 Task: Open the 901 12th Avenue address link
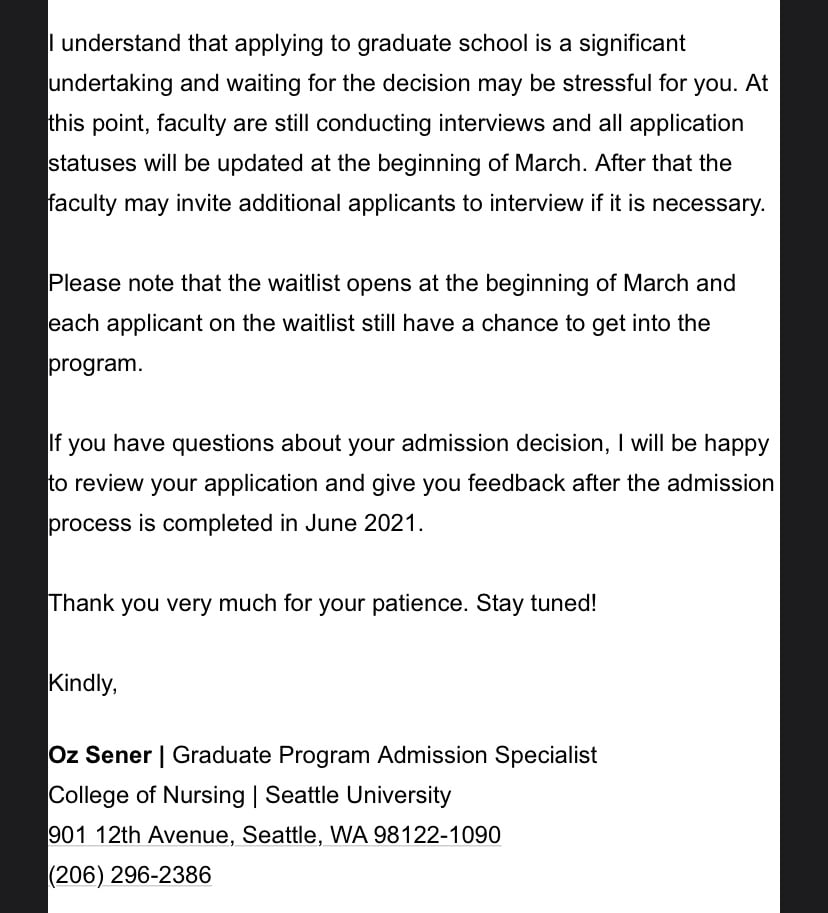click(274, 835)
